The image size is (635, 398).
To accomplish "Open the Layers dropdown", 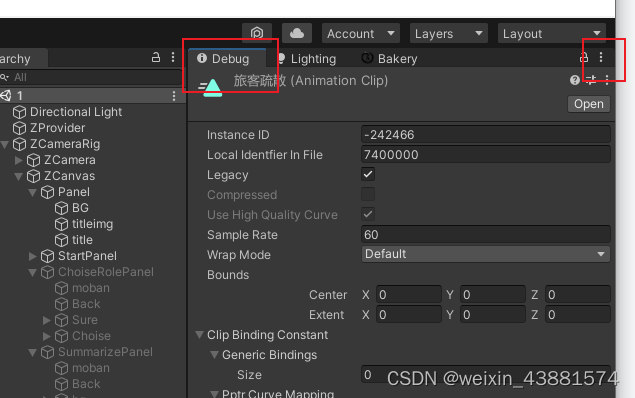I will click(x=449, y=33).
